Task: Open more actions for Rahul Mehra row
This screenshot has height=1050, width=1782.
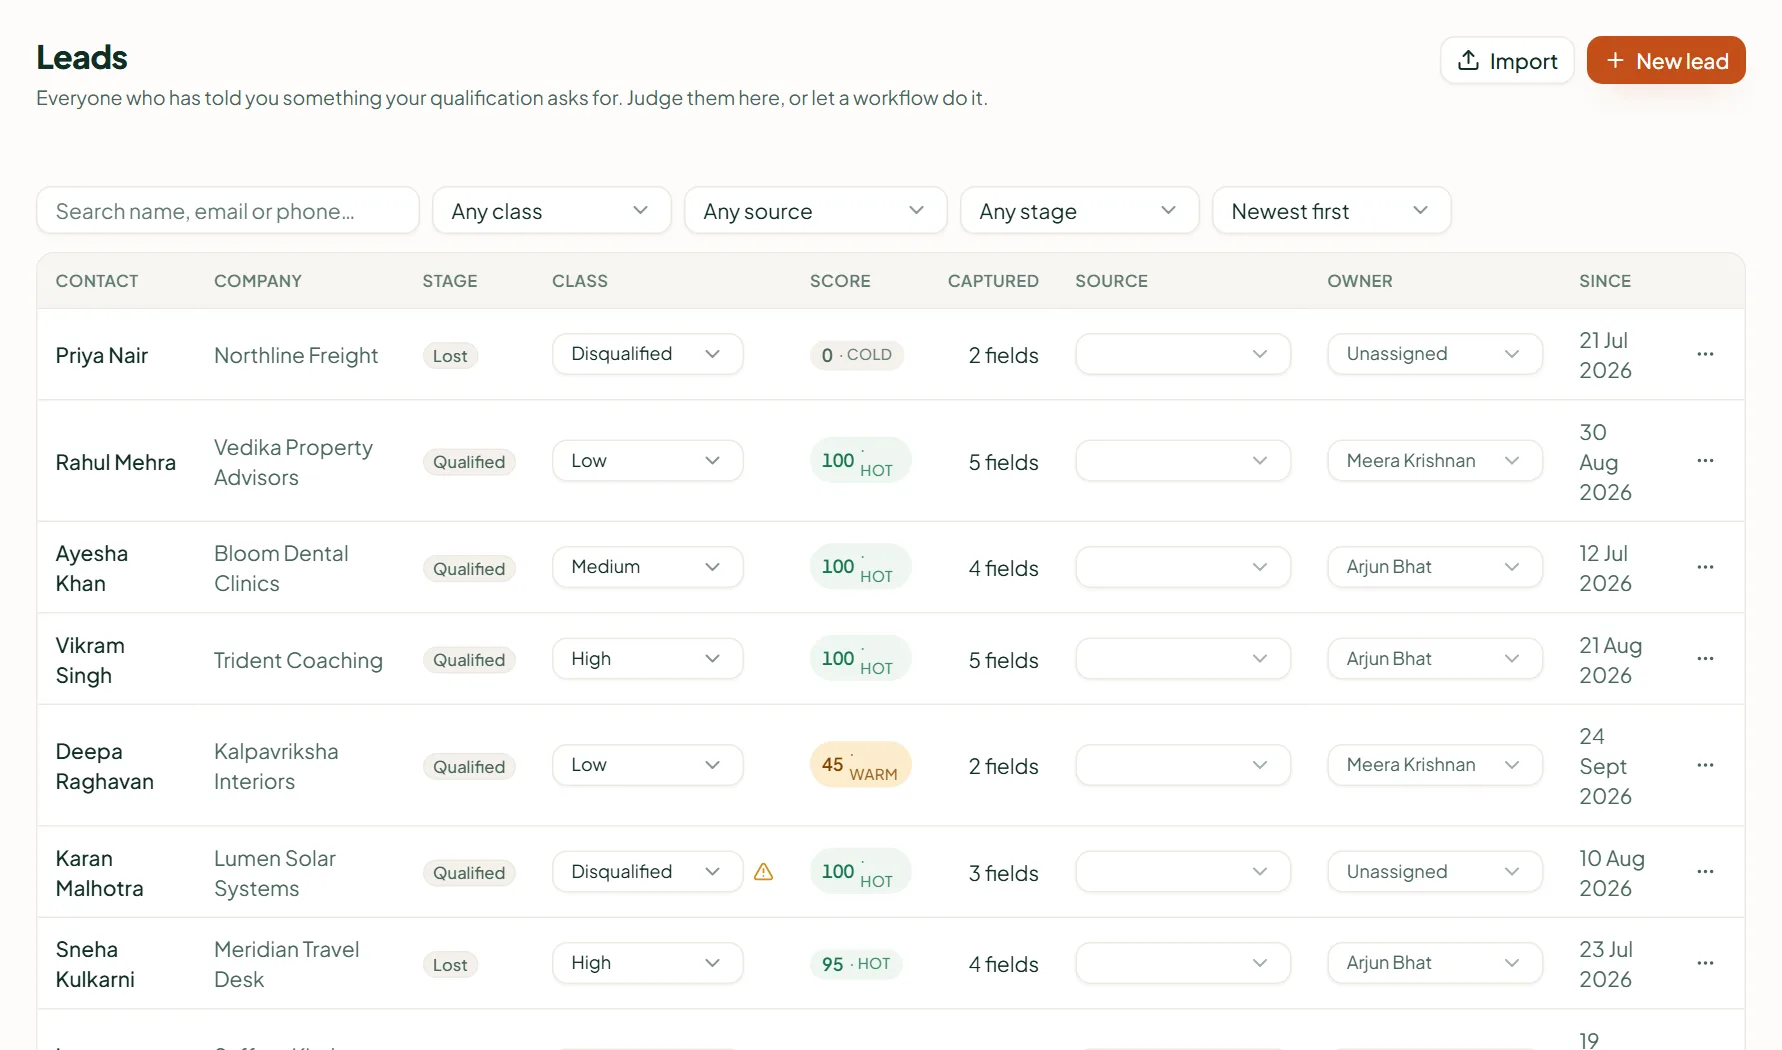Action: (1705, 461)
